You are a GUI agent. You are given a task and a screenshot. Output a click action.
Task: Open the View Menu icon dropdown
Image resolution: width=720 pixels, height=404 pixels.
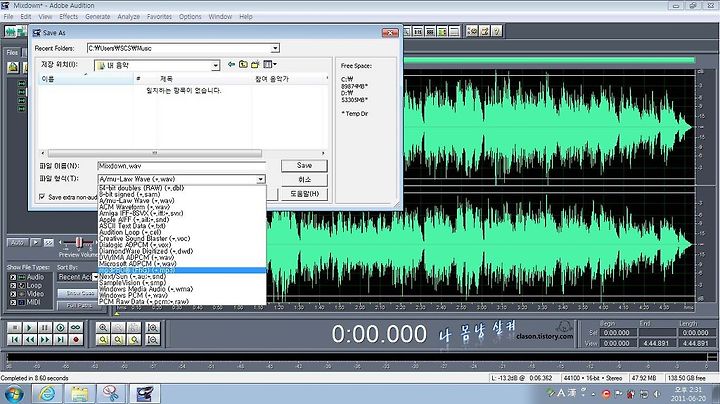[270, 64]
